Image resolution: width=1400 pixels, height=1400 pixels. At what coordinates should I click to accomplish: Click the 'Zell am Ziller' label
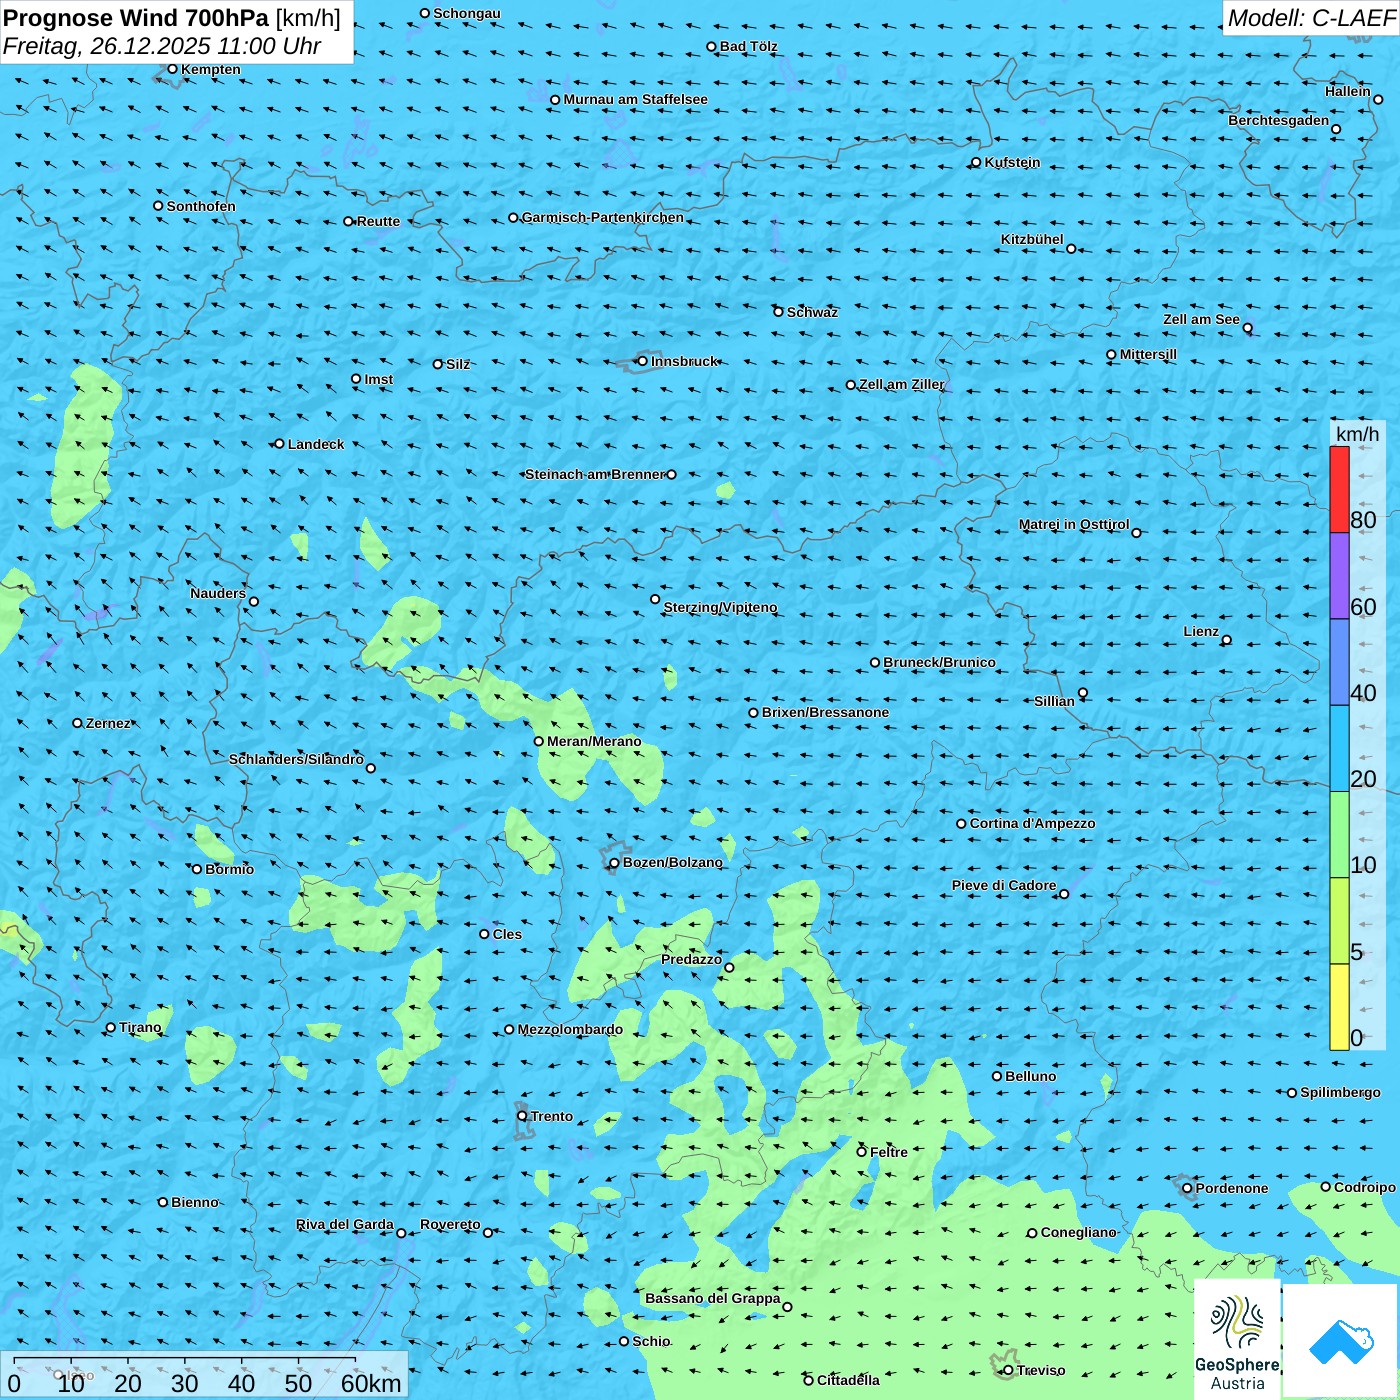(x=901, y=384)
